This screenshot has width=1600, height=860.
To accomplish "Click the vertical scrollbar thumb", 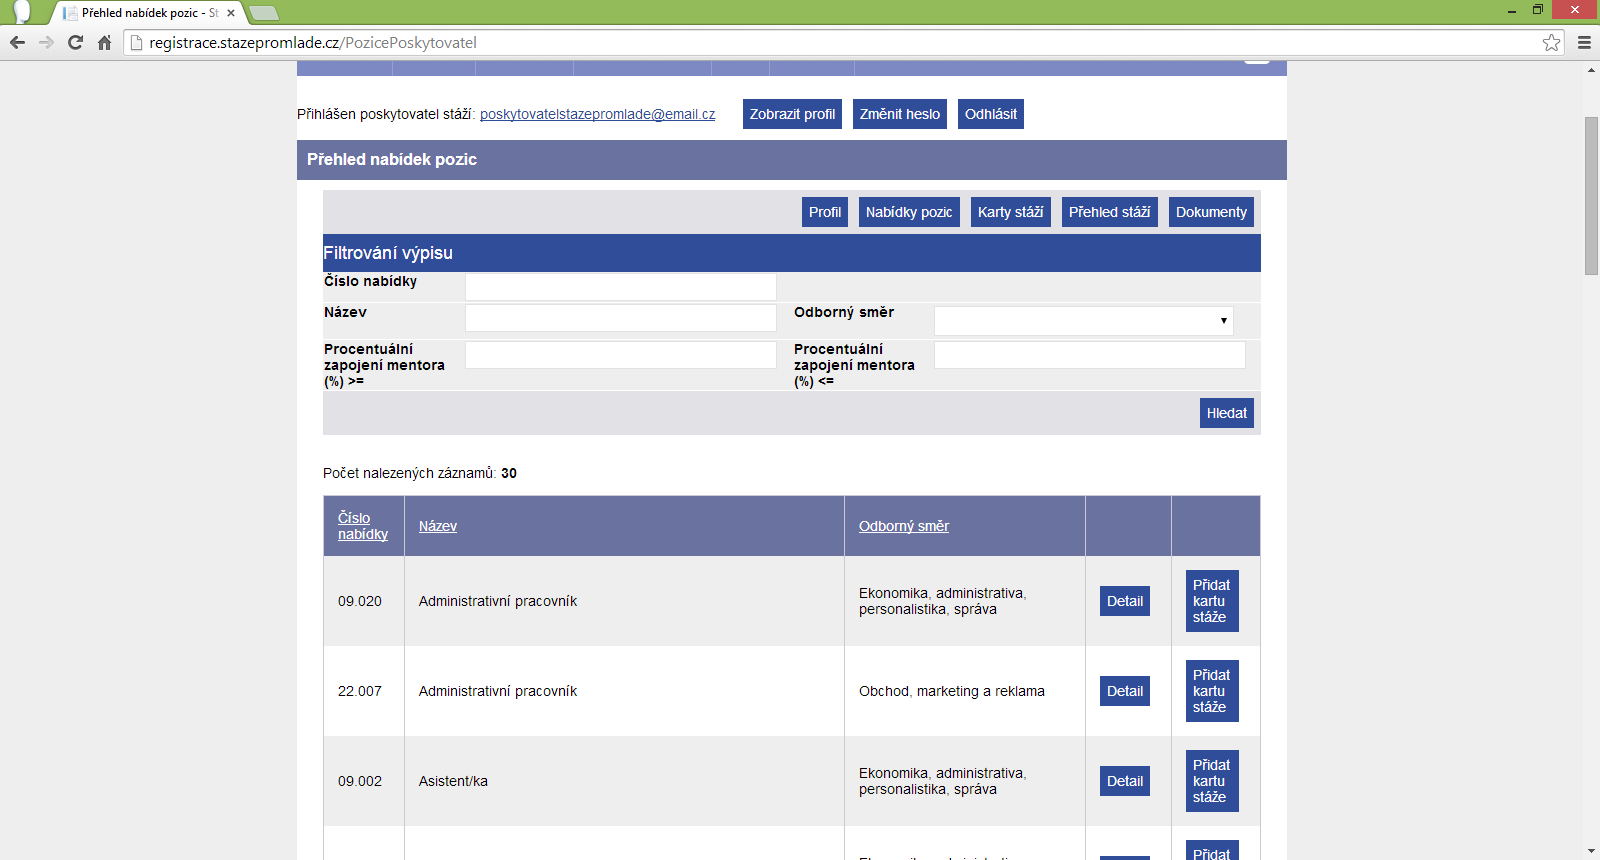I will (1591, 196).
